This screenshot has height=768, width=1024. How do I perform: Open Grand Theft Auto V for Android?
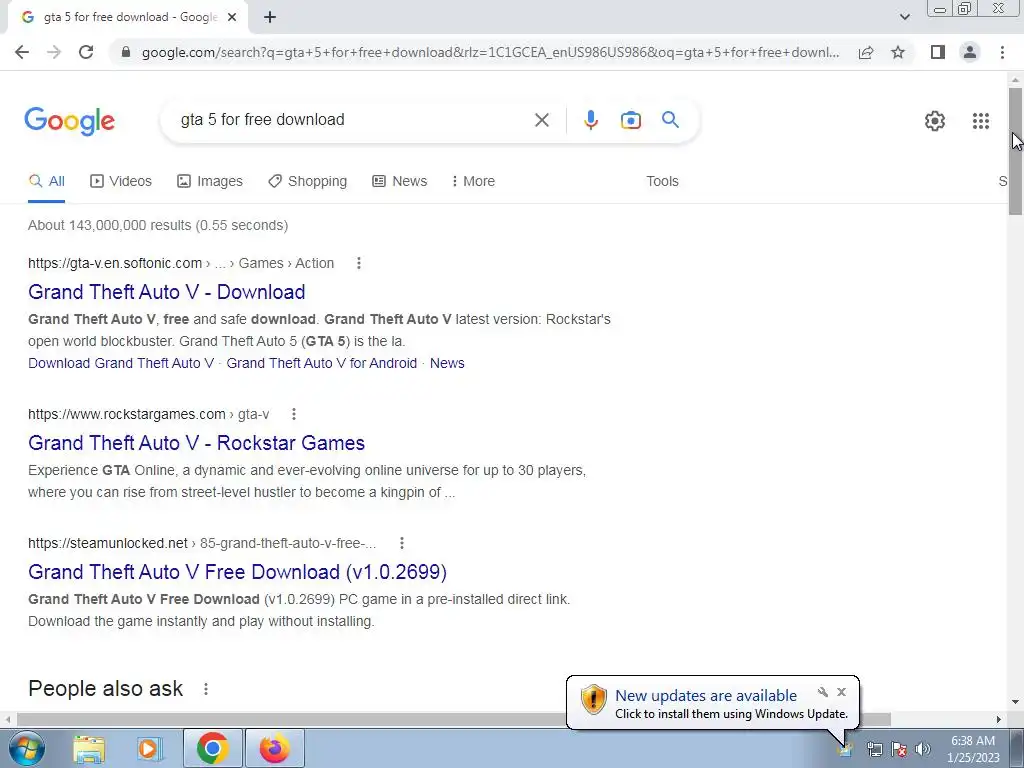tap(321, 363)
